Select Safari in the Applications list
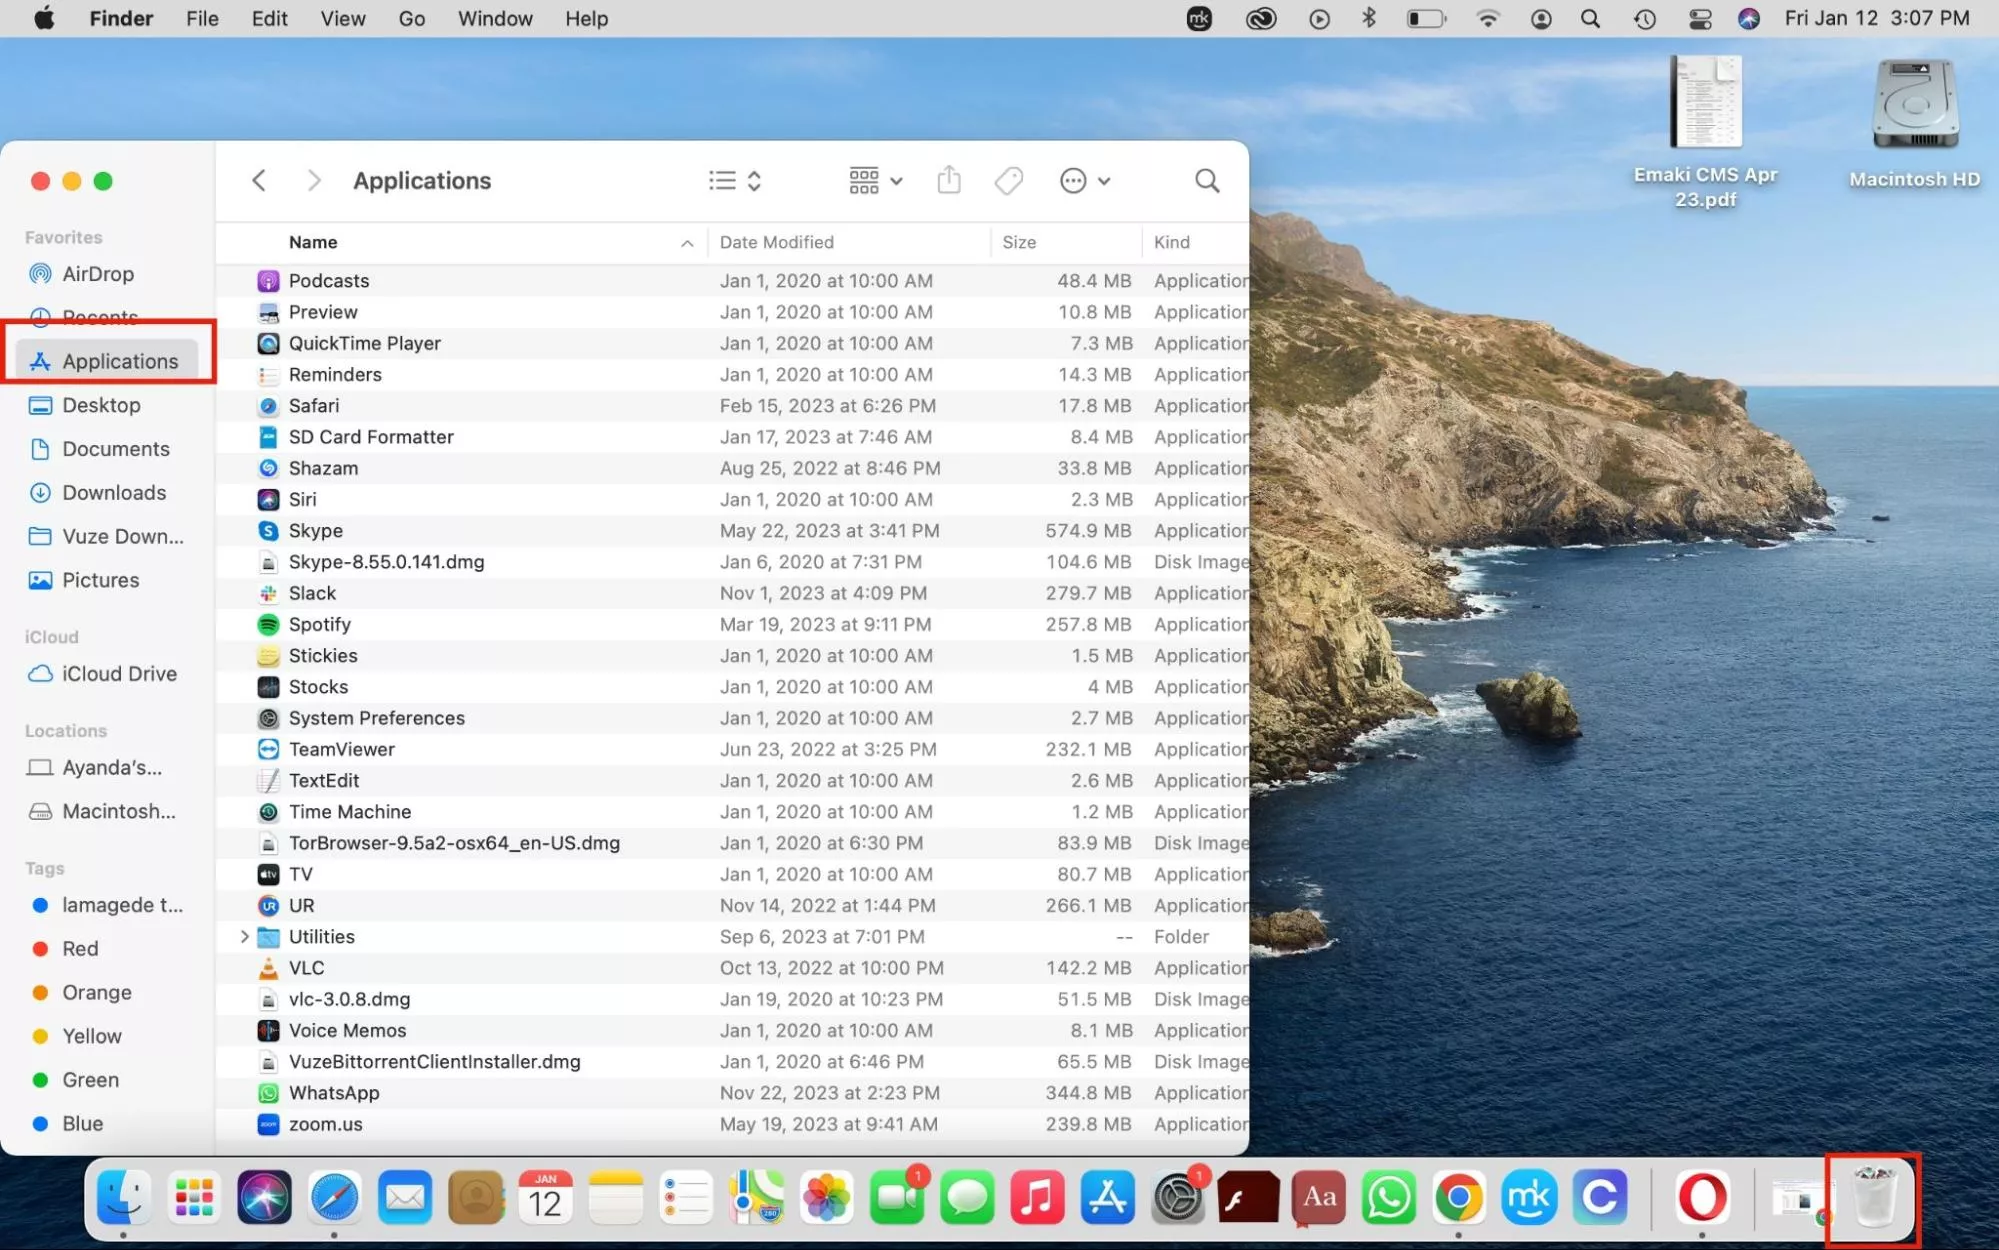This screenshot has height=1250, width=1999. point(733,406)
